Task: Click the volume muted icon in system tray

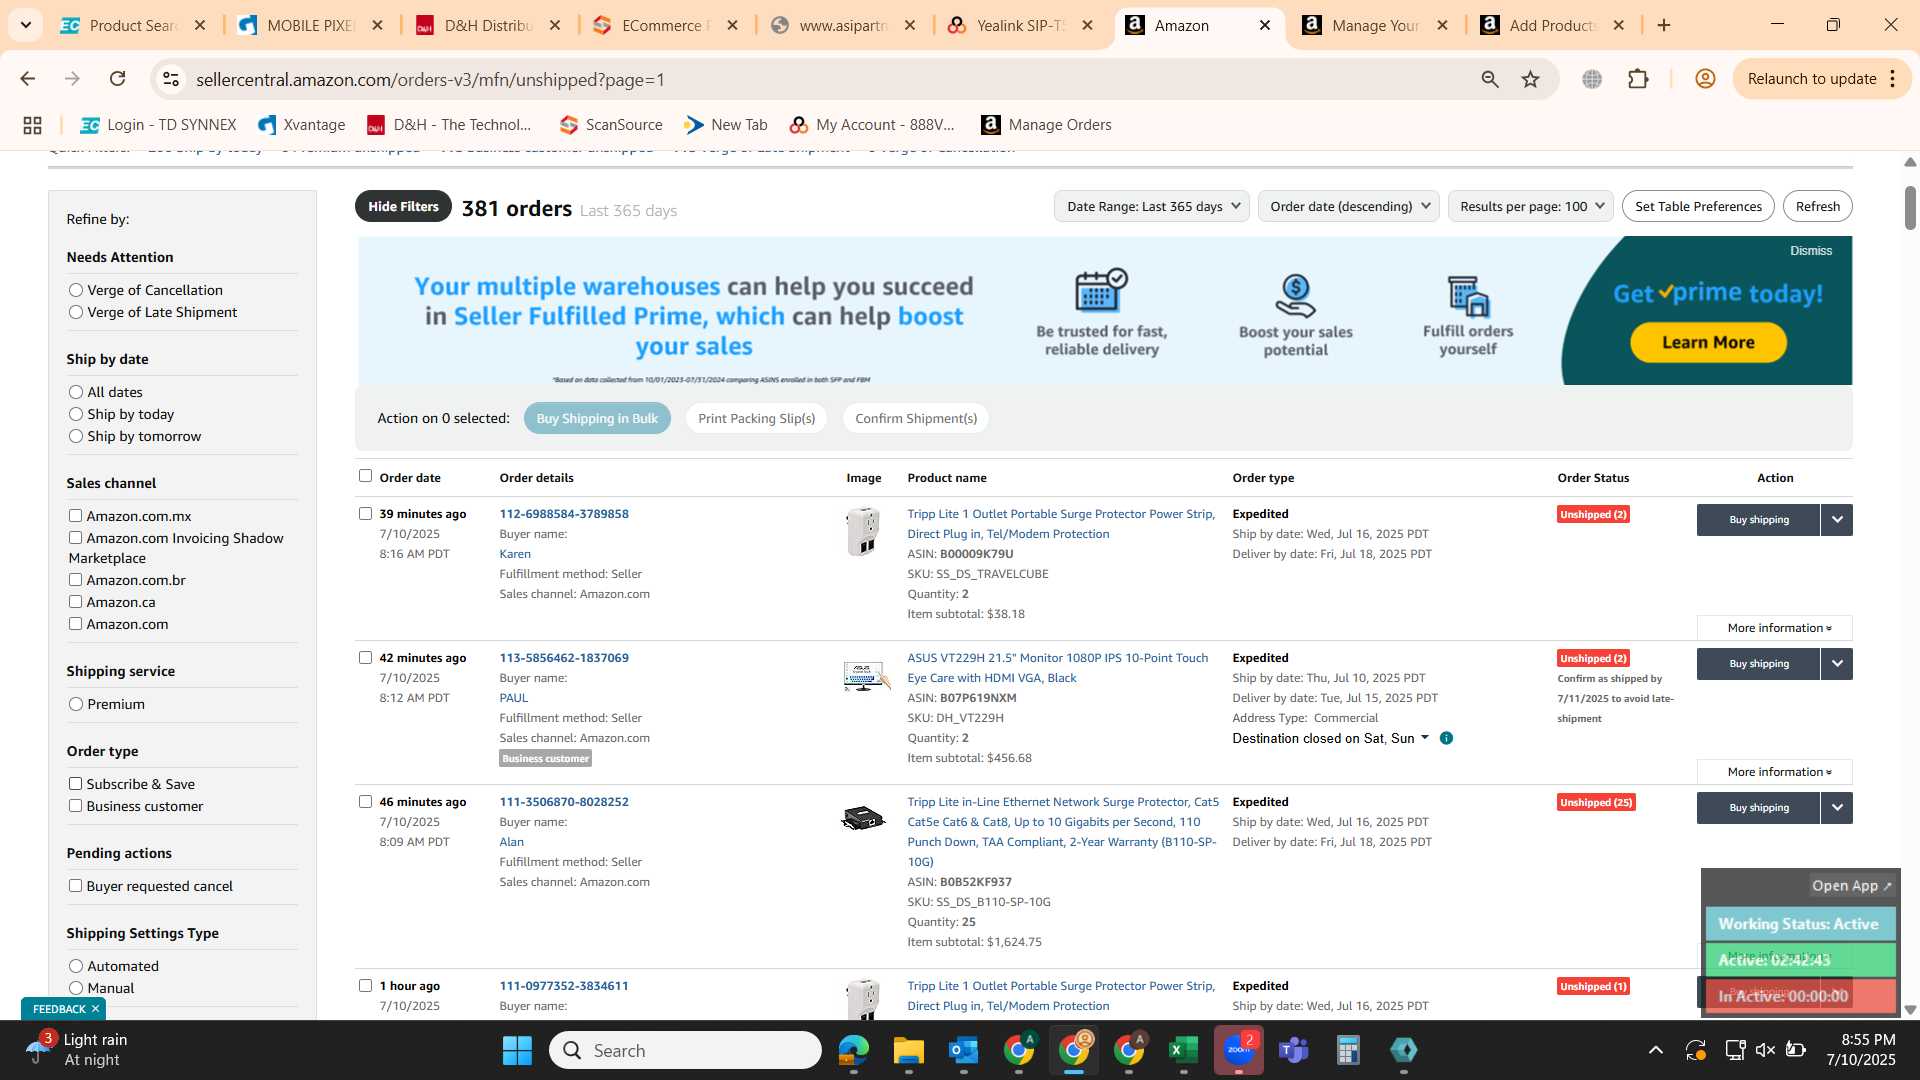Action: (x=1765, y=1050)
